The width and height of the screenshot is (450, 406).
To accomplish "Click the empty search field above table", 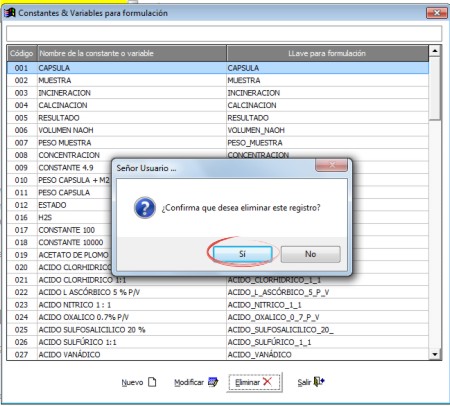I will click(x=224, y=33).
